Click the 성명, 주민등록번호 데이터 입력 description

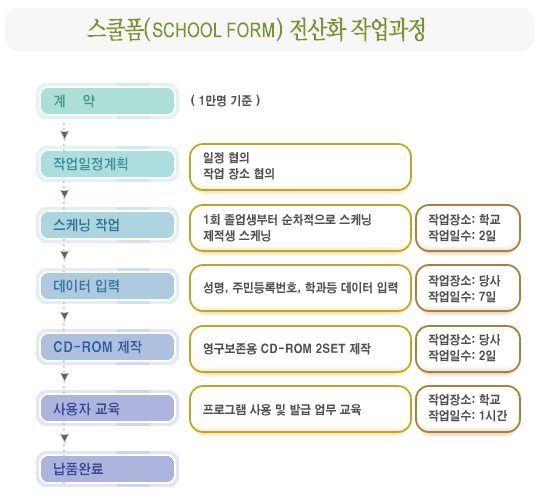point(300,288)
